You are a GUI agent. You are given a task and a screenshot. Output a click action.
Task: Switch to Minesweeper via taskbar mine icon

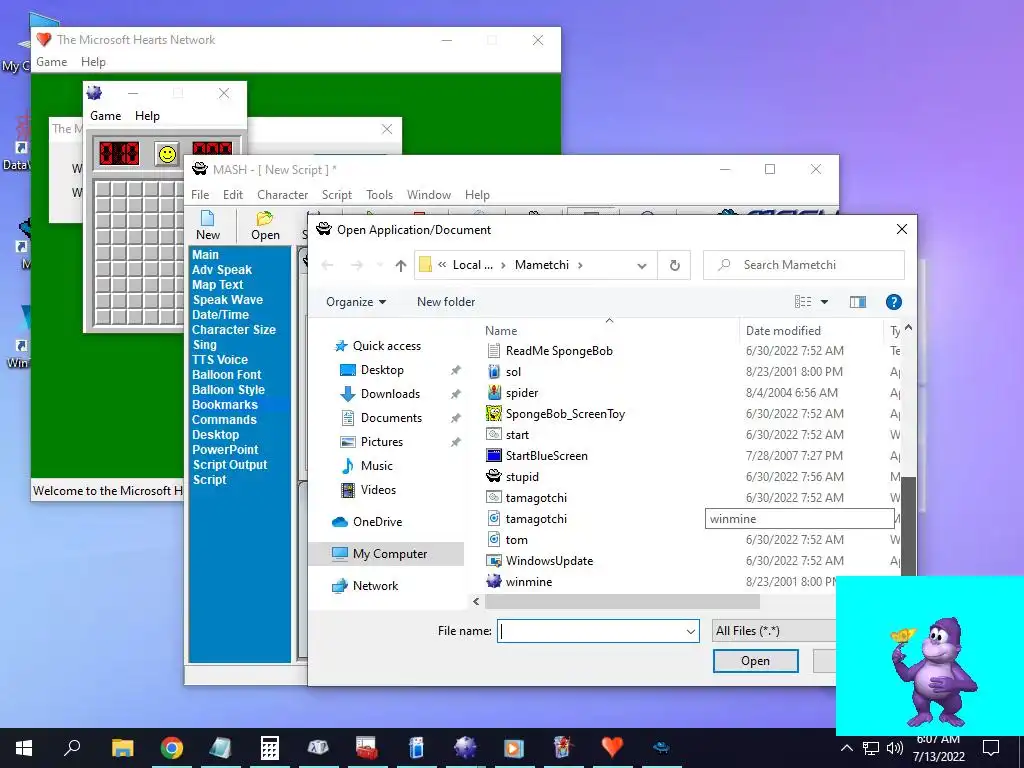[465, 748]
